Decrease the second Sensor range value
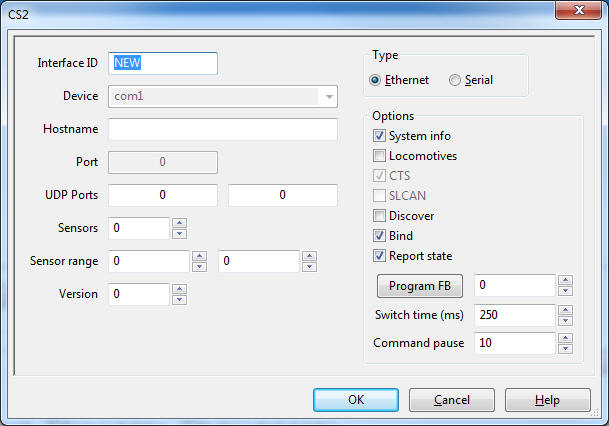This screenshot has height=426, width=609. click(x=309, y=266)
